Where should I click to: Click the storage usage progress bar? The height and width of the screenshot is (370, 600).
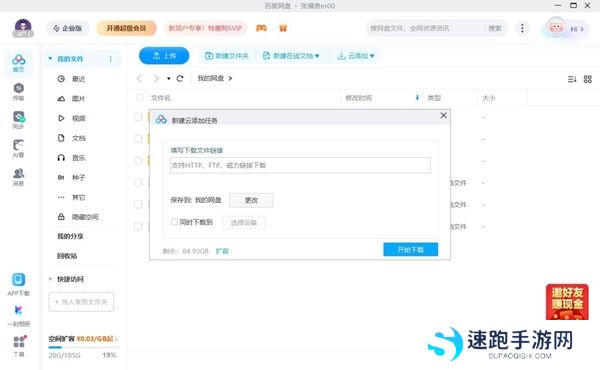click(84, 347)
